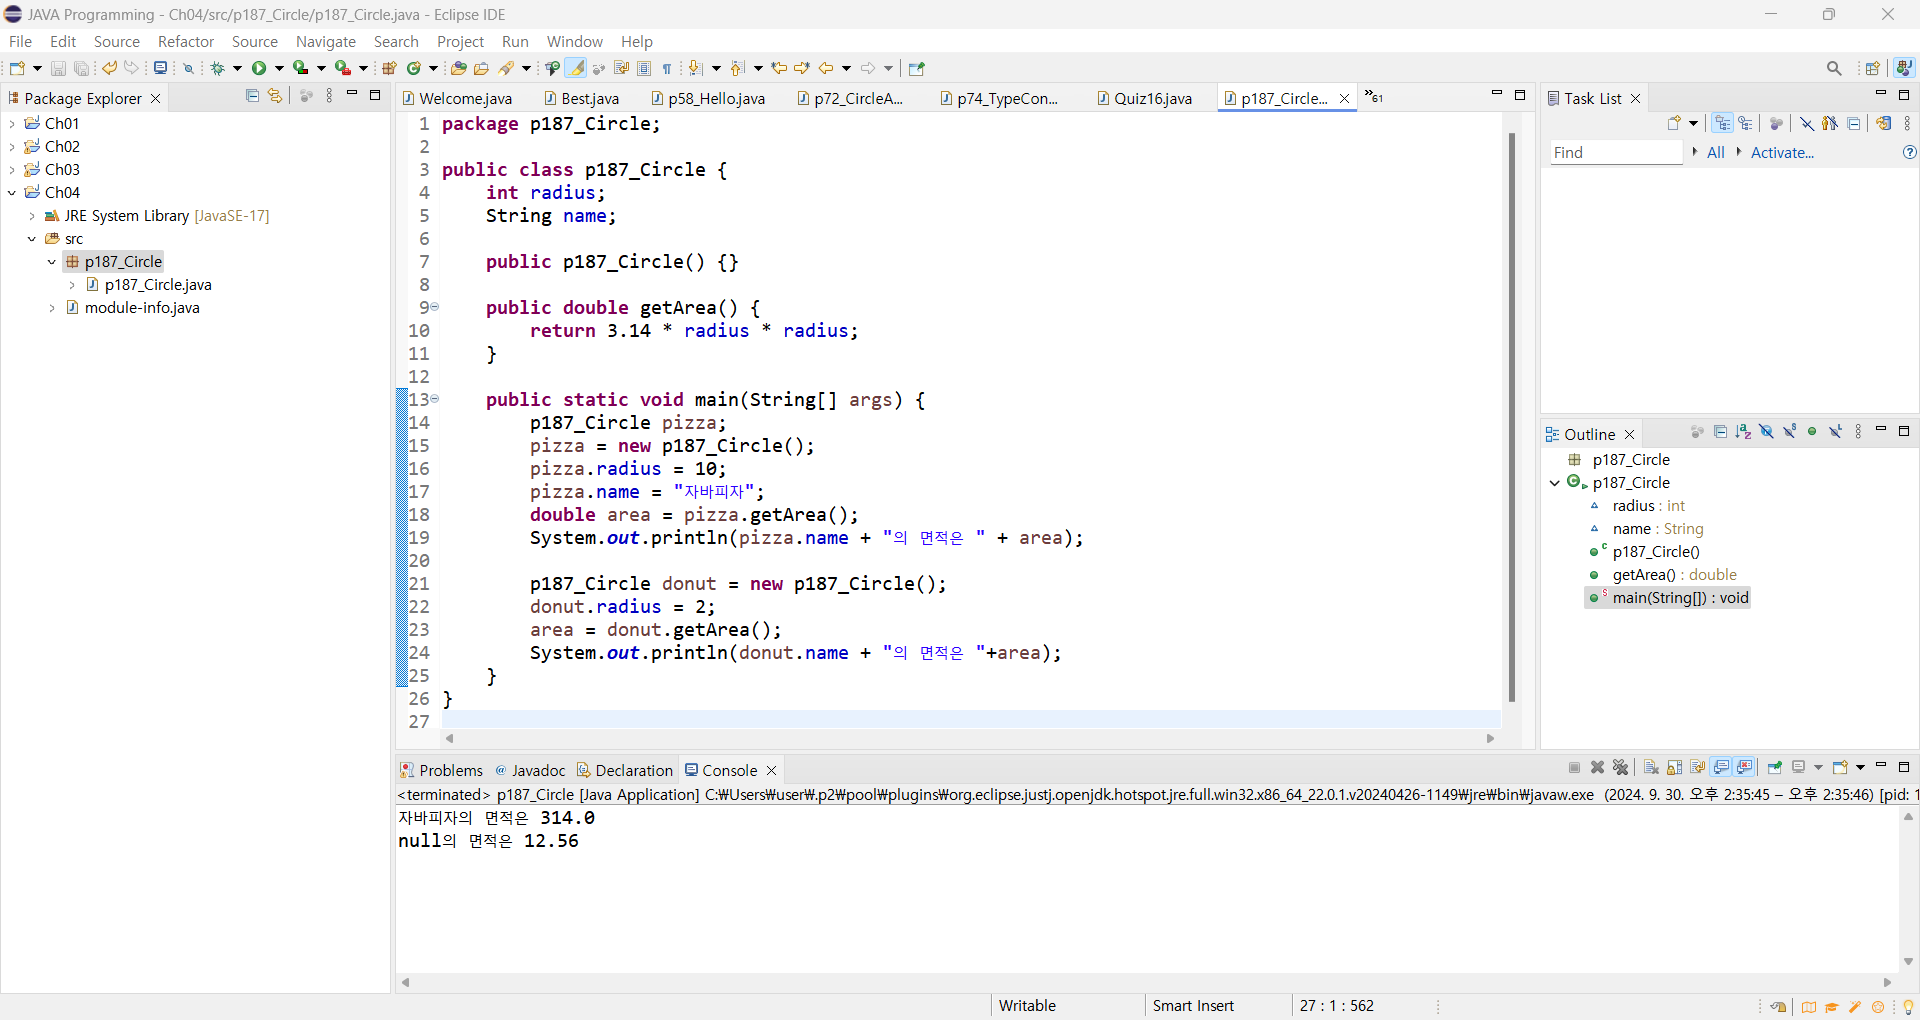Switch to the Problems tab
The image size is (1920, 1020).
click(x=441, y=770)
